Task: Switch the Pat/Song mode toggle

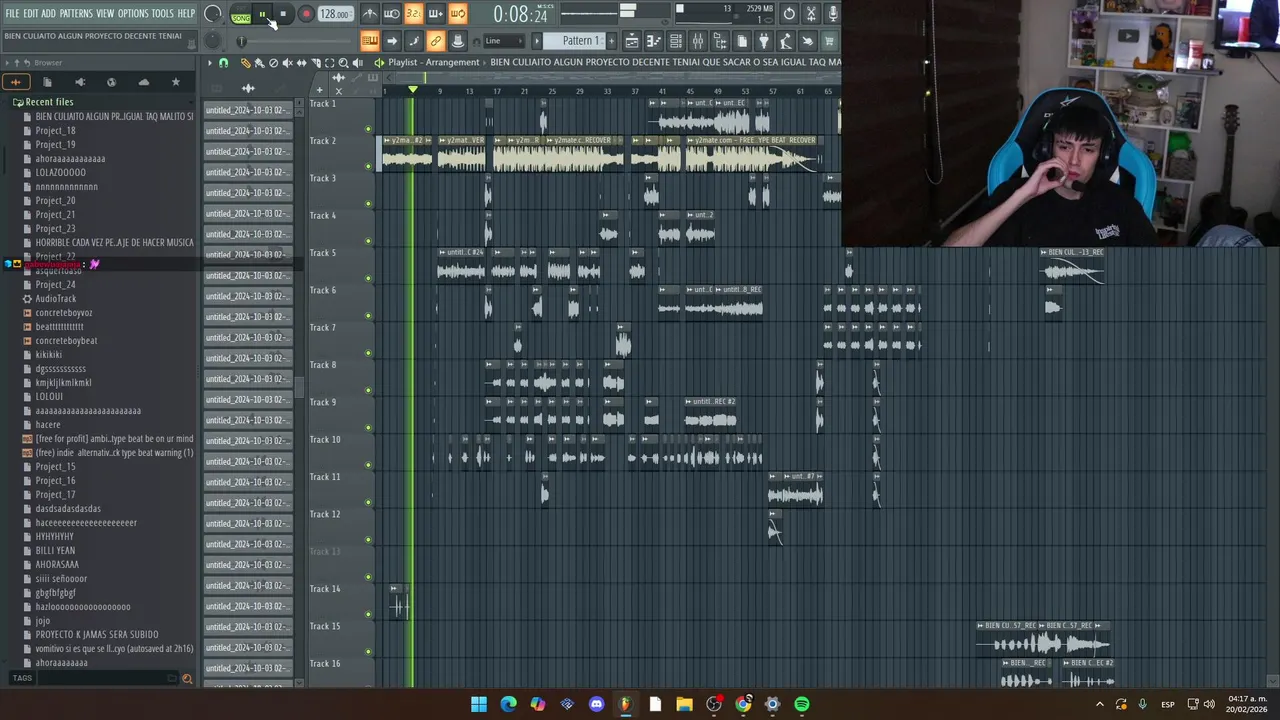Action: tap(241, 14)
